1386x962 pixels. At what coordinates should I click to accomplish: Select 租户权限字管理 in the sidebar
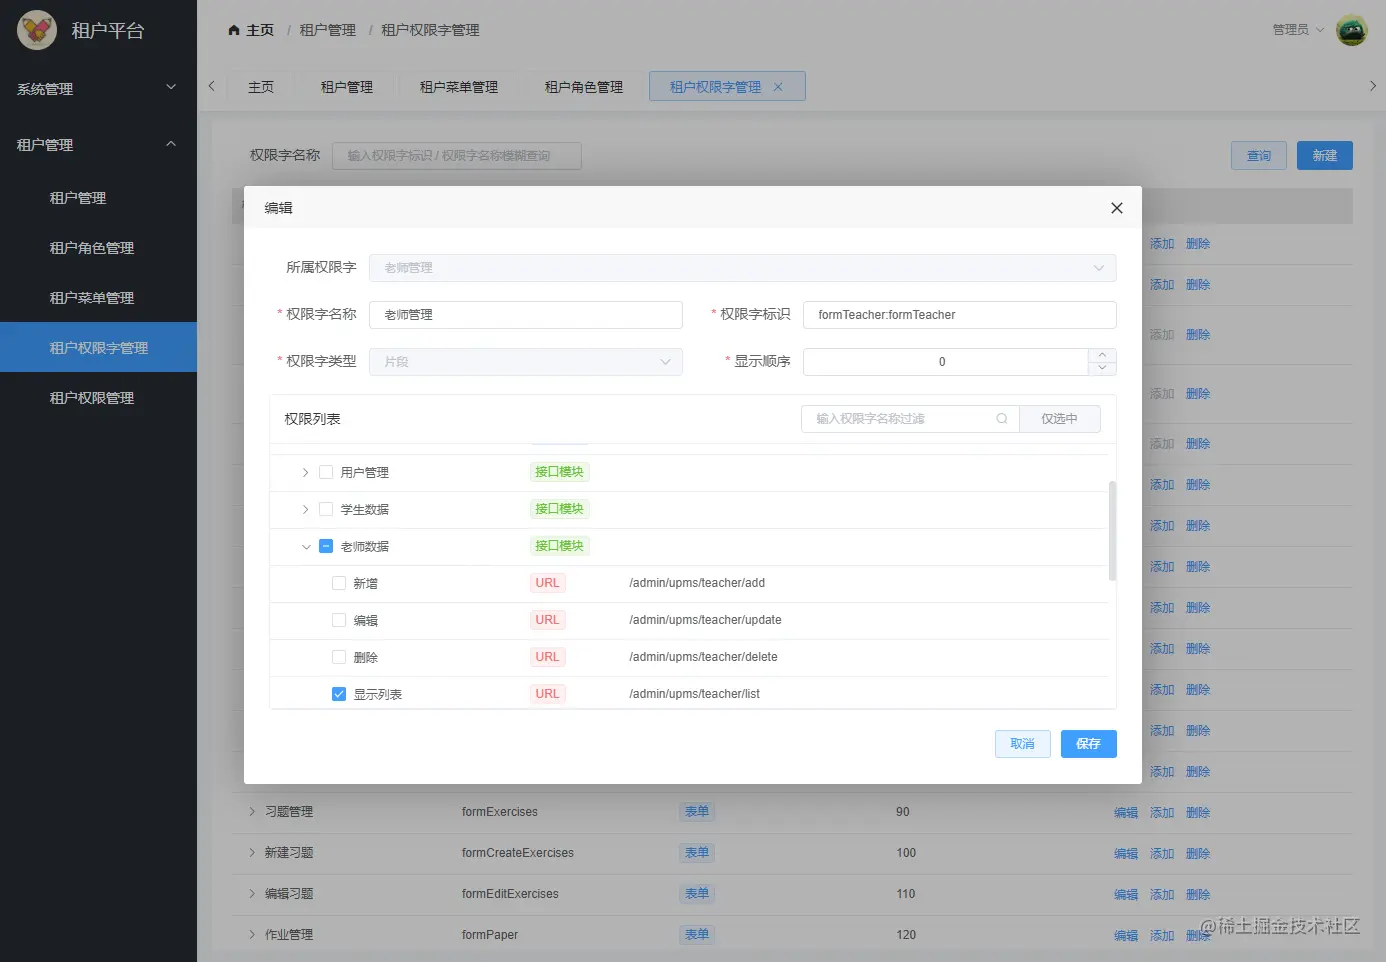coord(98,347)
